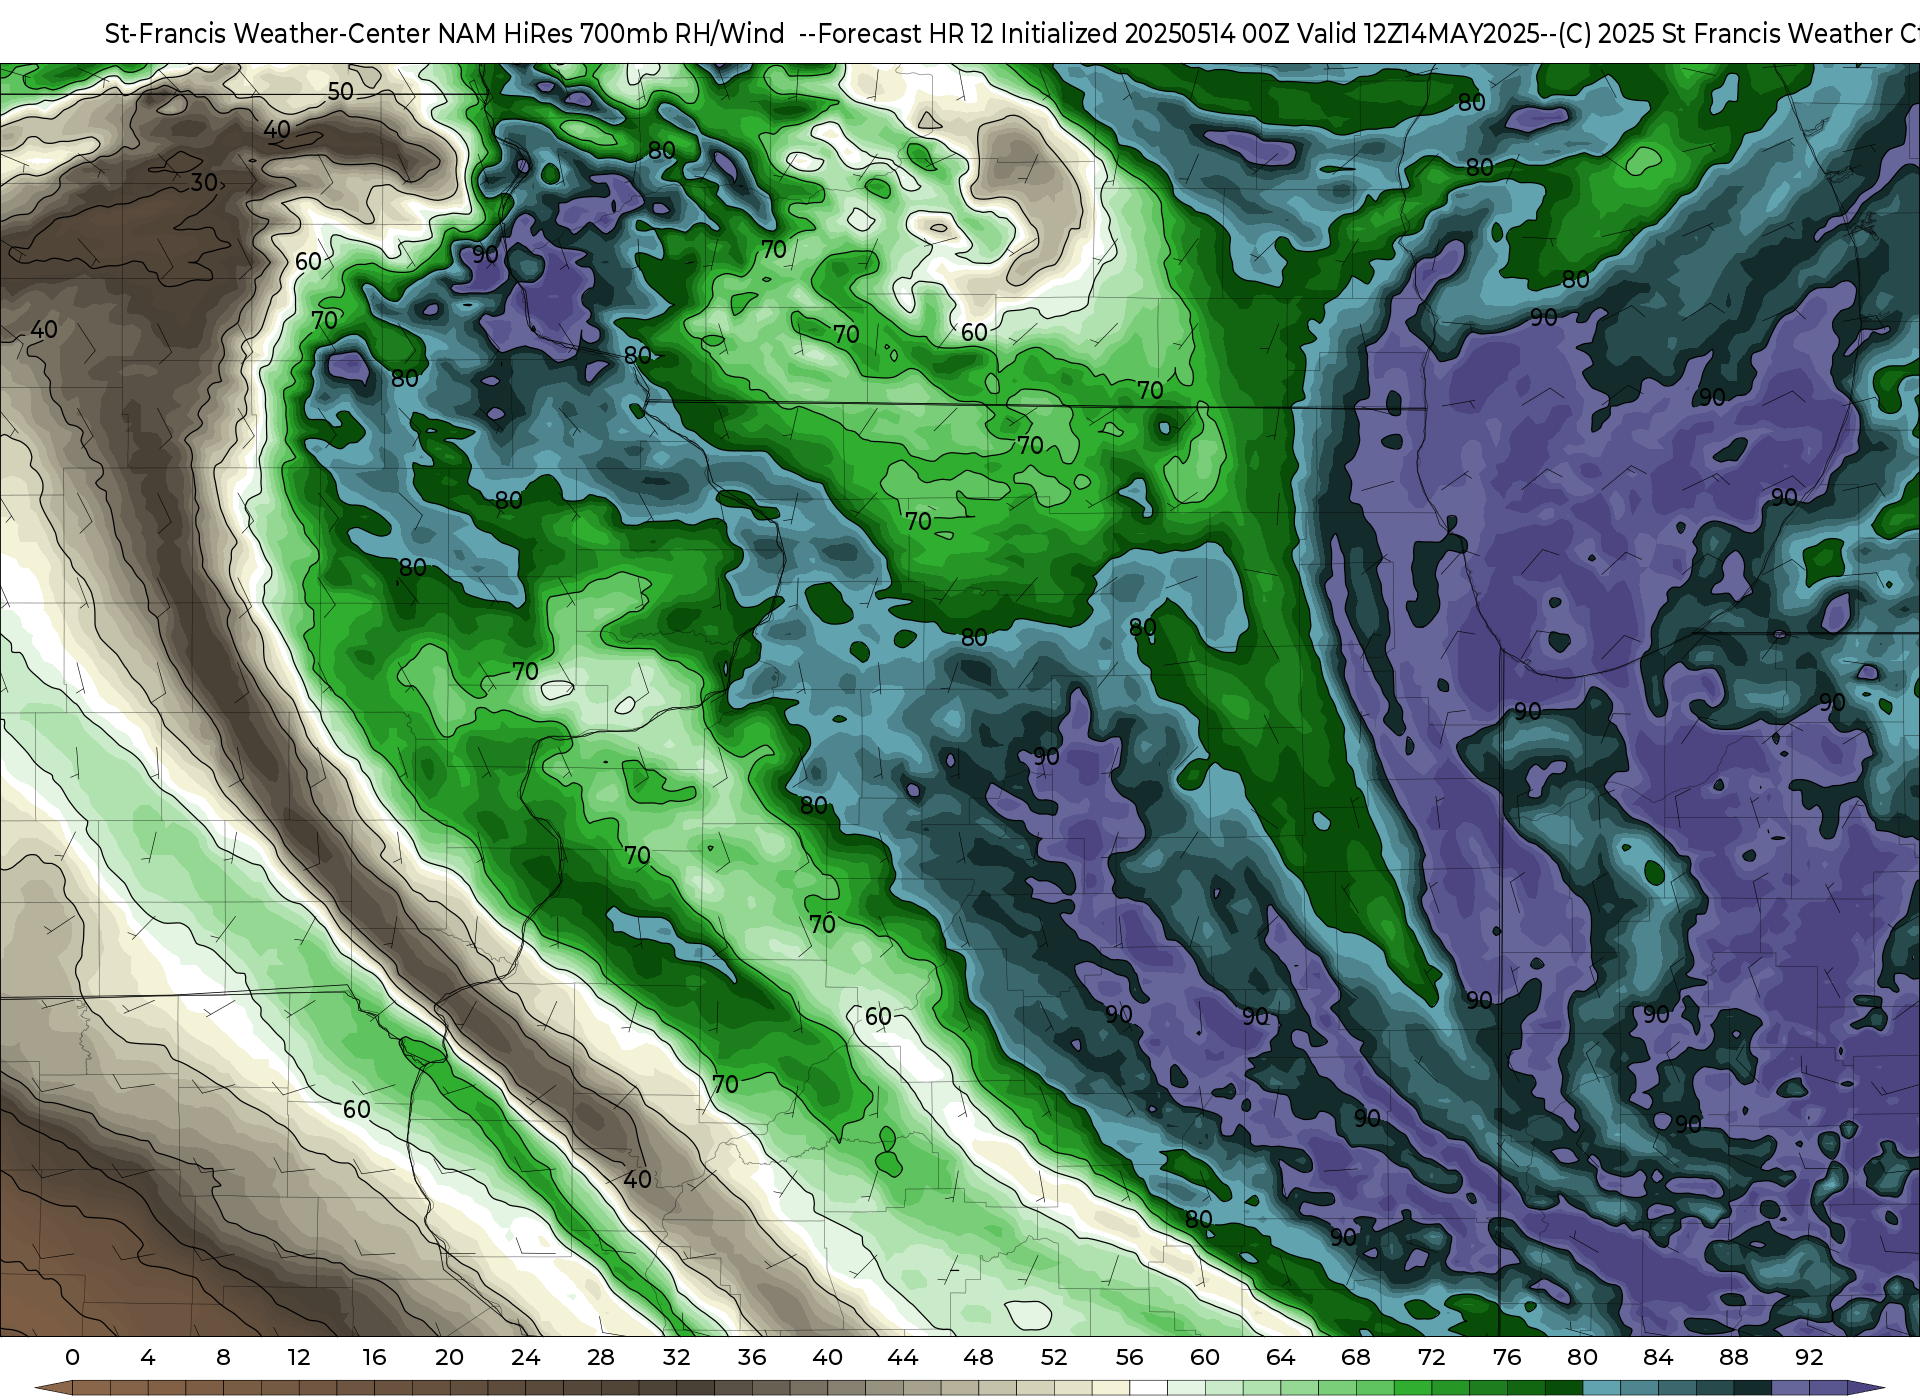Image resolution: width=1920 pixels, height=1400 pixels.
Task: Click the colorbar tick label "16"
Action: click(374, 1357)
